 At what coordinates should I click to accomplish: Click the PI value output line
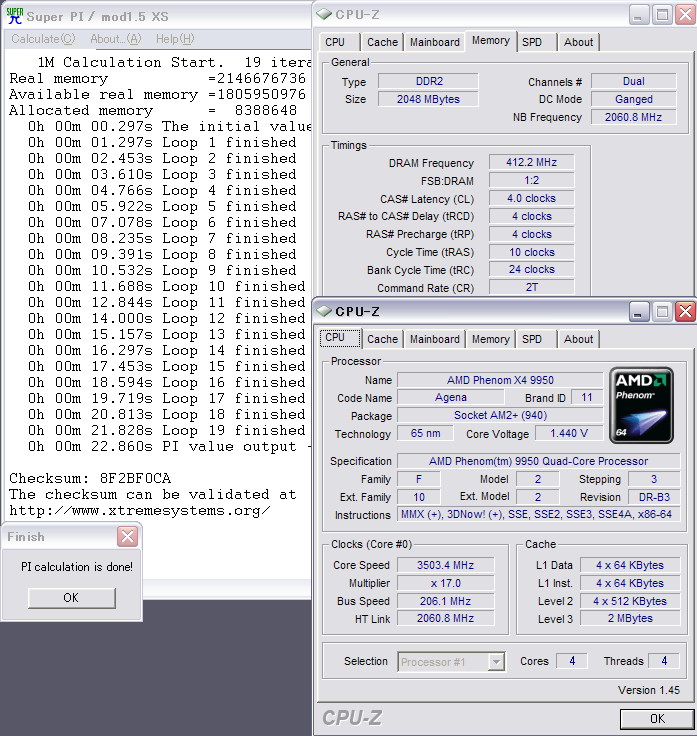click(169, 446)
